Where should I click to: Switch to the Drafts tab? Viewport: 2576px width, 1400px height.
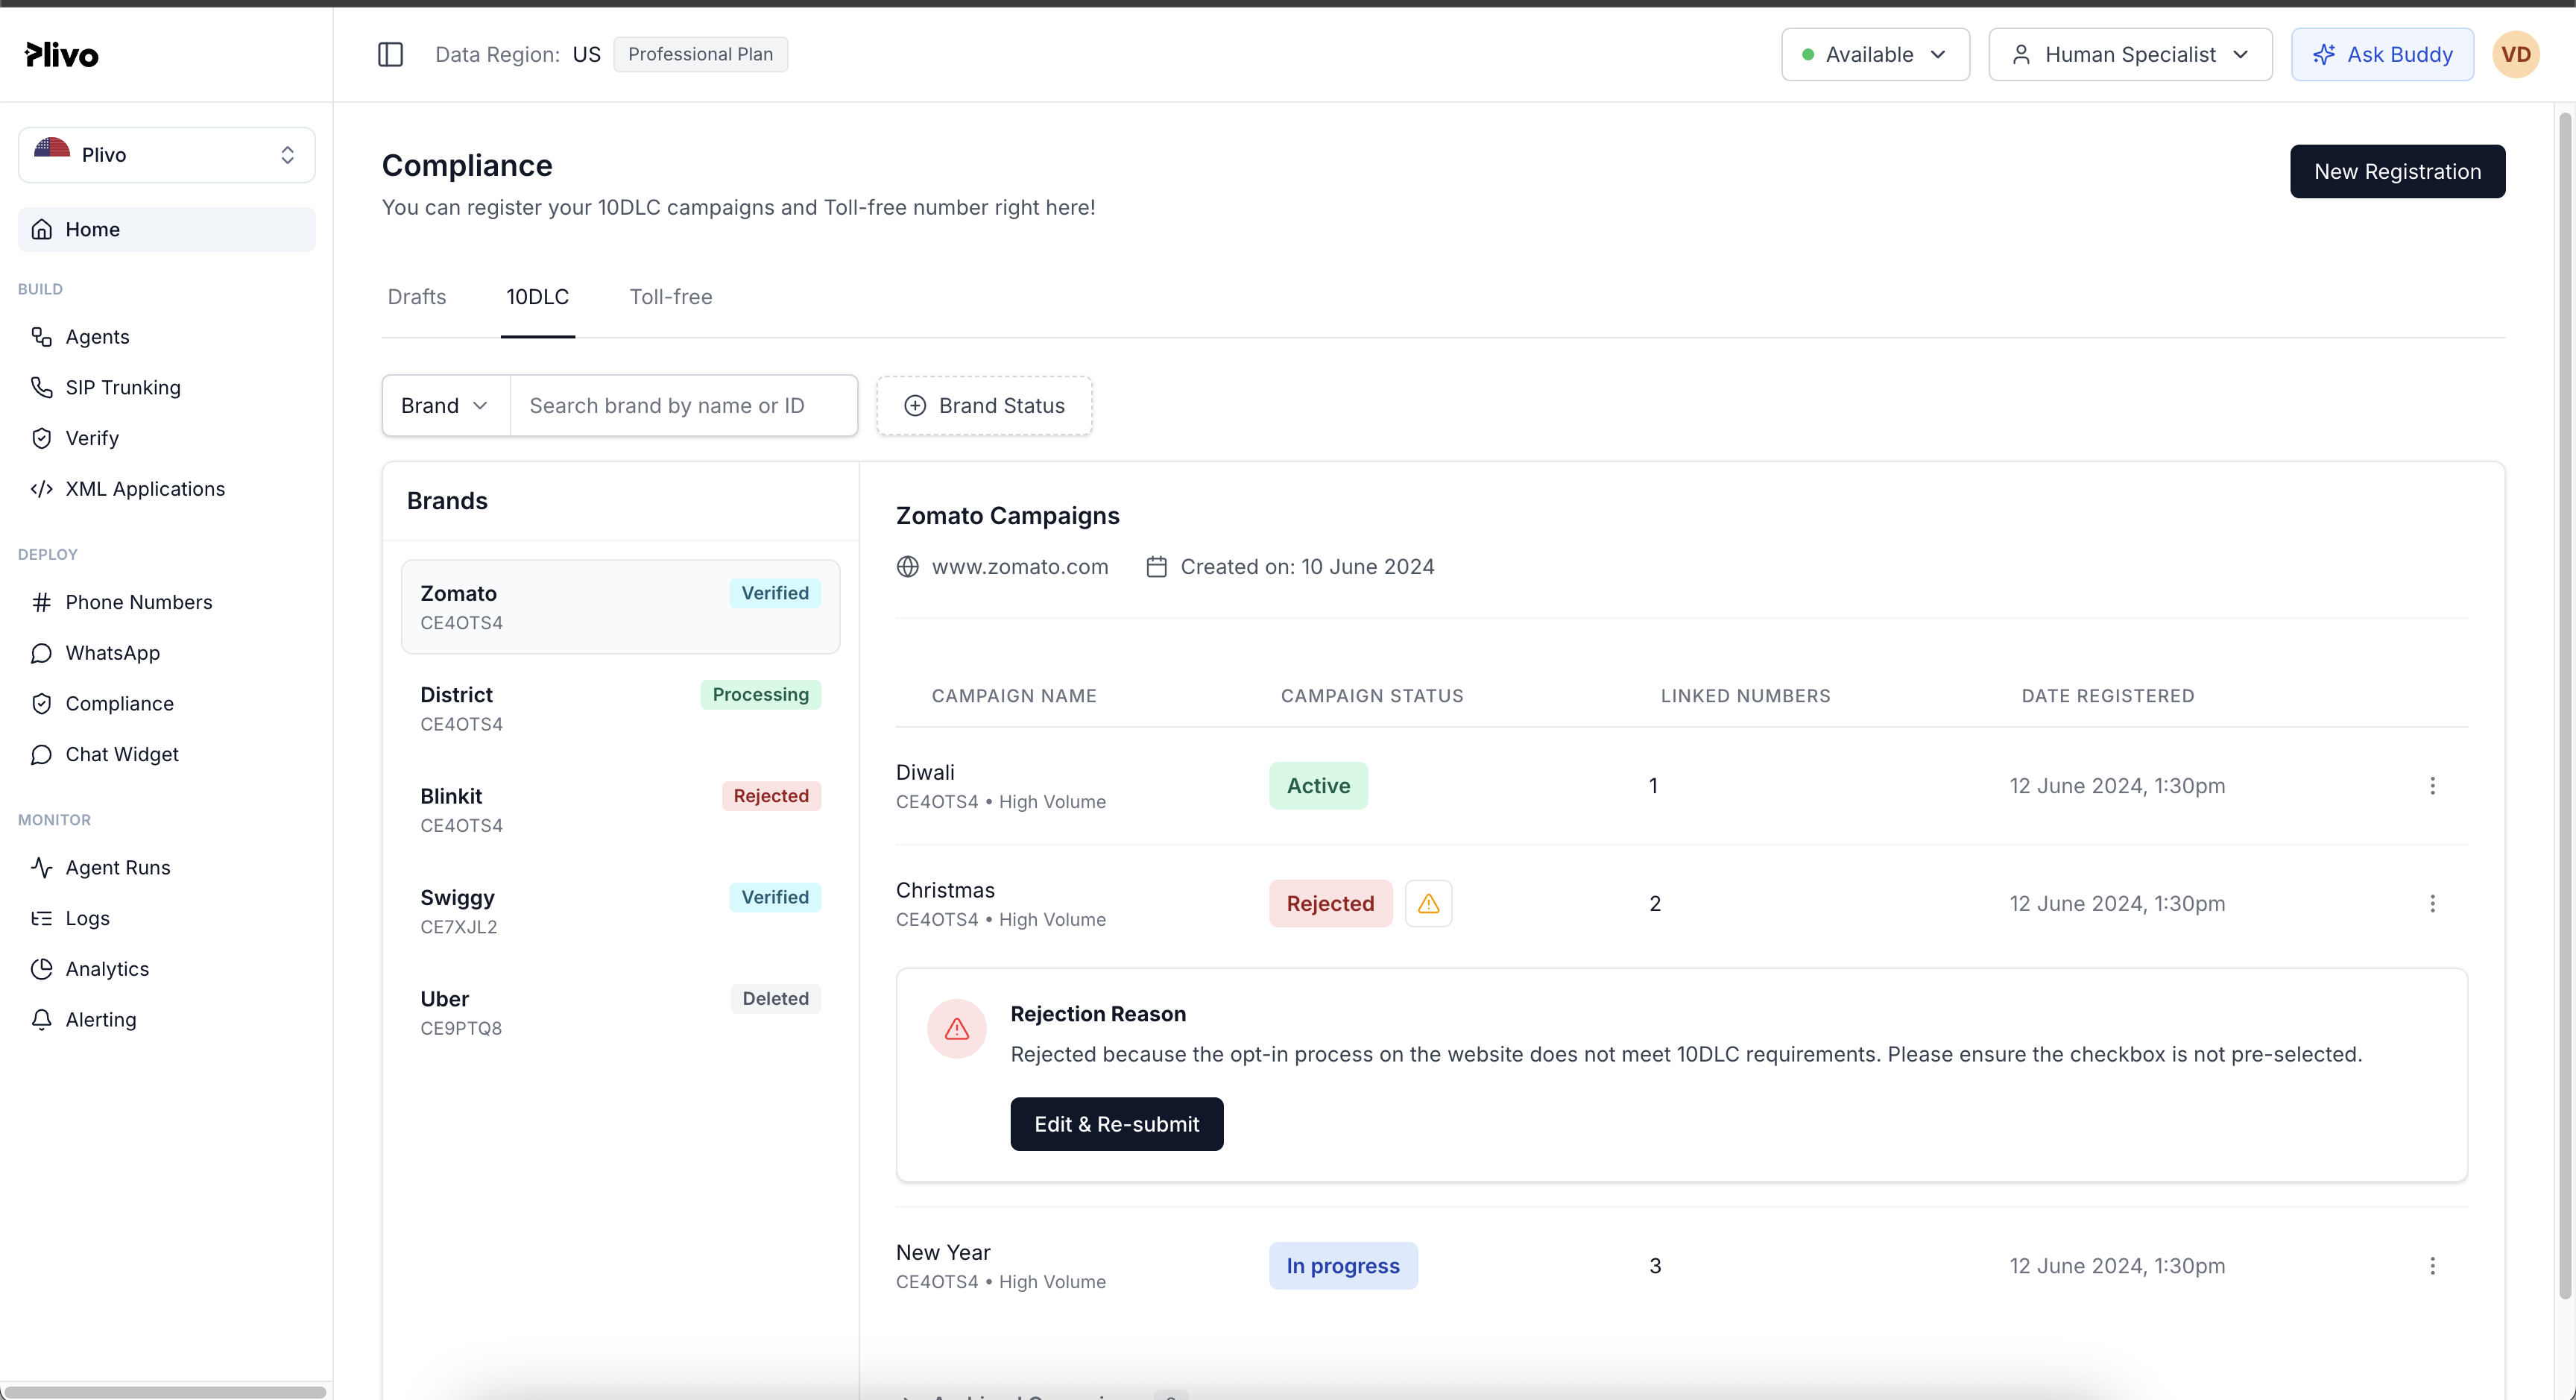(417, 297)
